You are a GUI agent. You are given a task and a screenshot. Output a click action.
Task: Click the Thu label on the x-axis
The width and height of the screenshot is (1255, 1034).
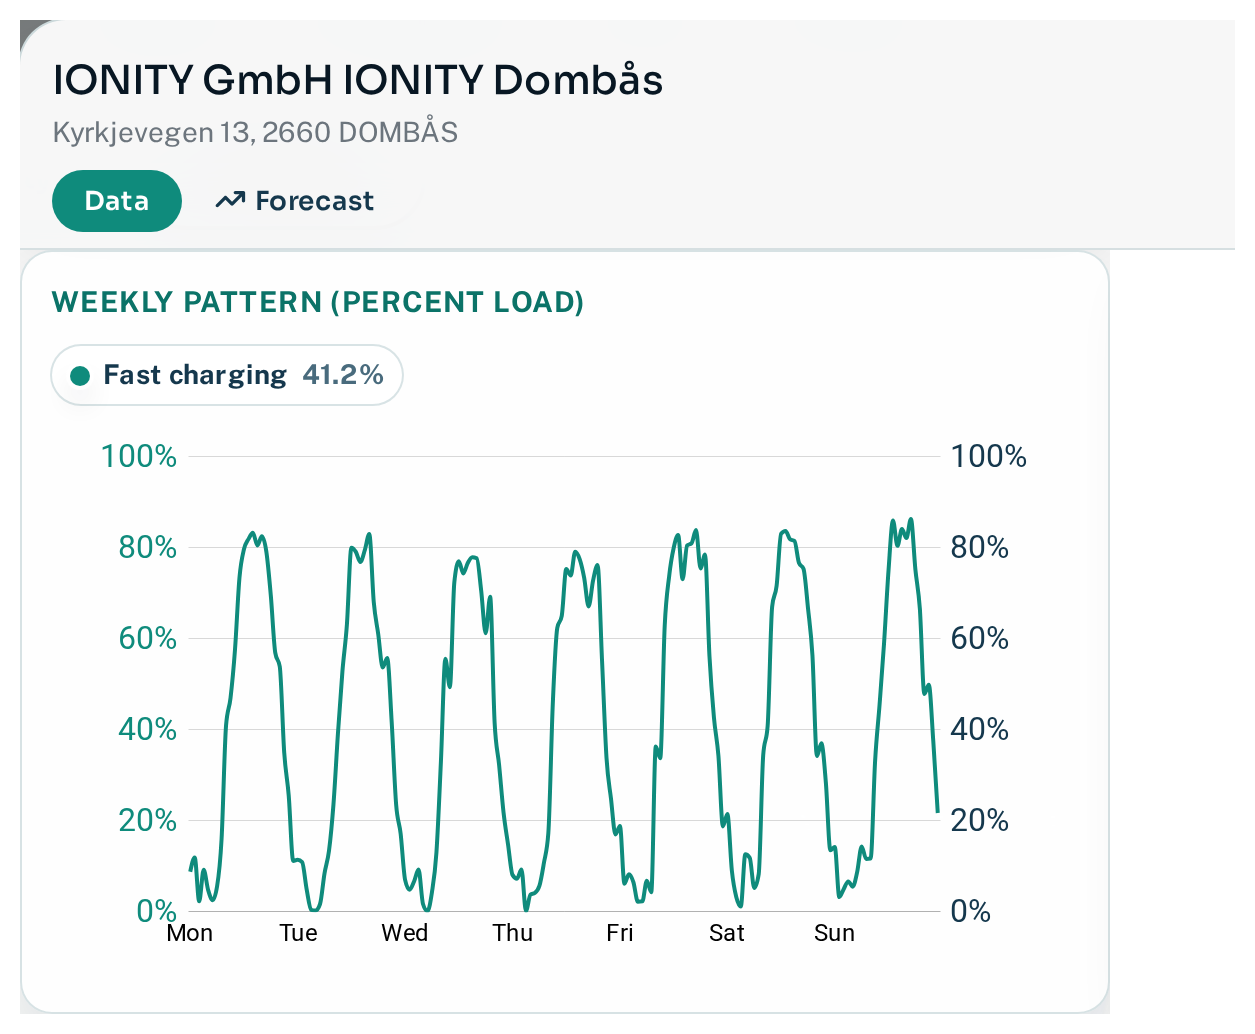coord(512,933)
